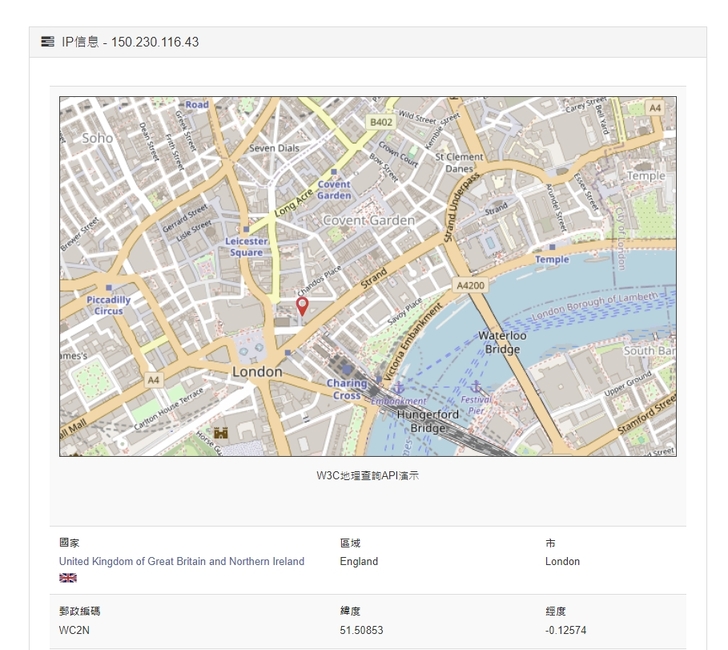
Task: Click the castle icon near Horse Guards
Action: point(221,433)
